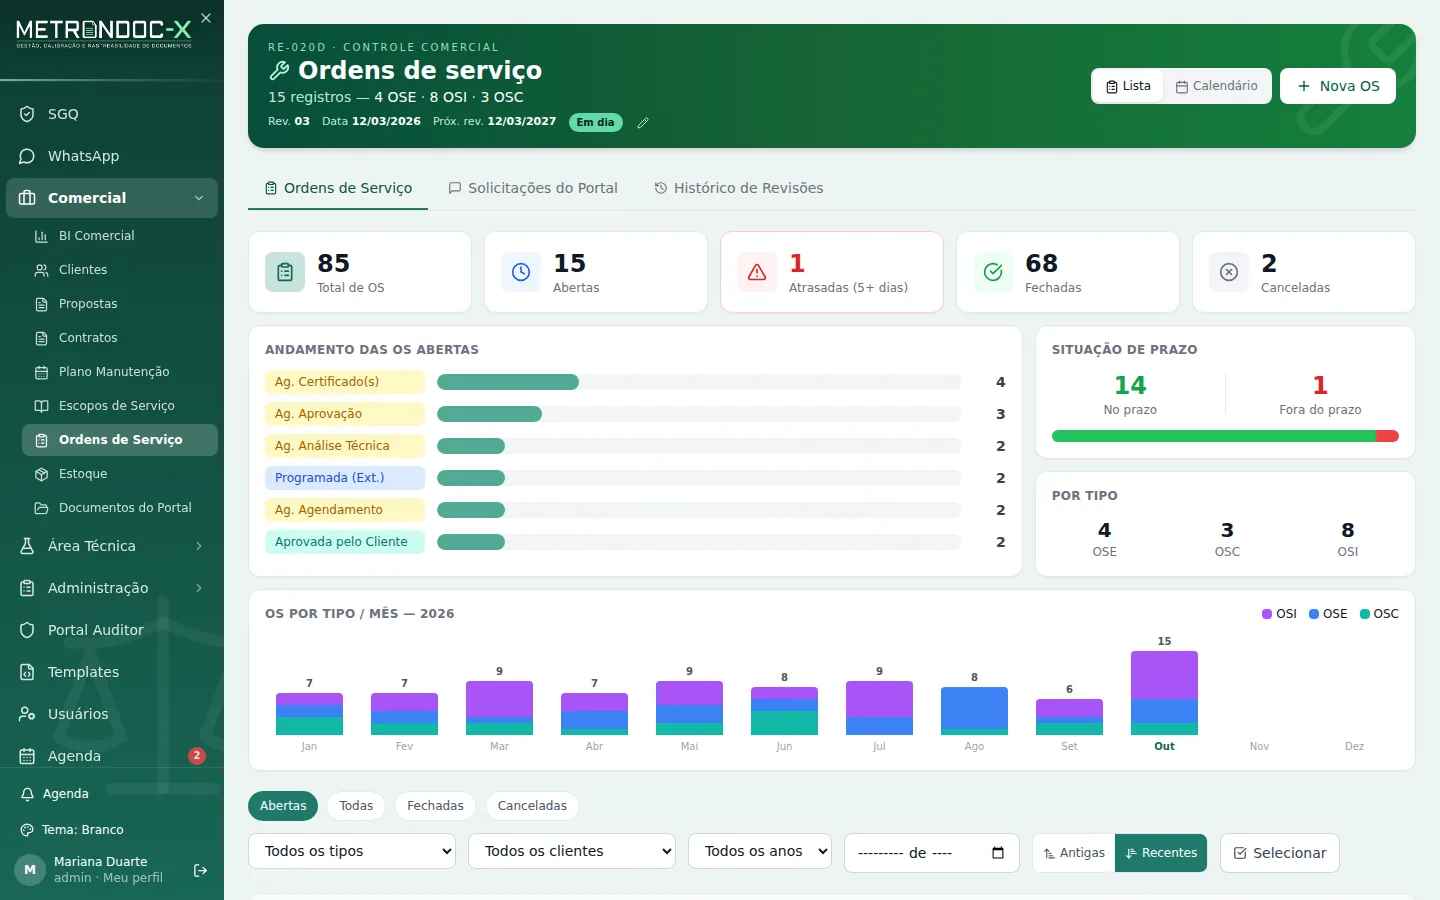Click the Selecionar button
Viewport: 1440px width, 900px height.
coord(1280,853)
